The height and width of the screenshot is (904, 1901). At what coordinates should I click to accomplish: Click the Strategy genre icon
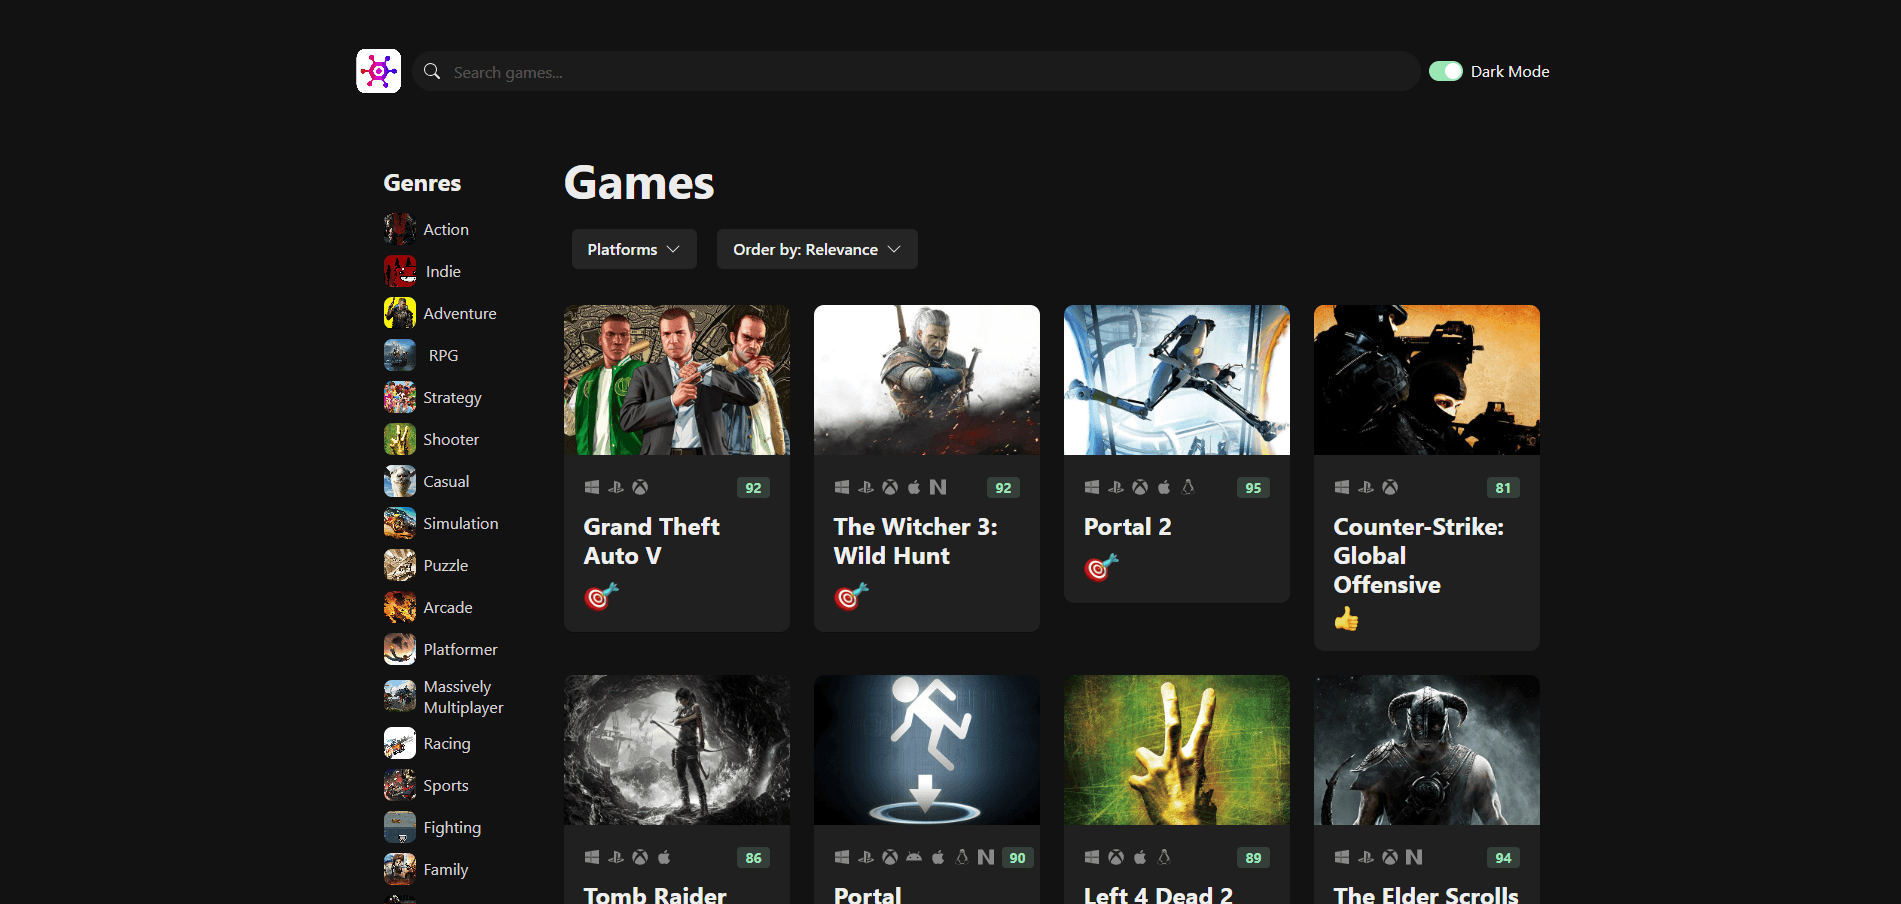(400, 397)
